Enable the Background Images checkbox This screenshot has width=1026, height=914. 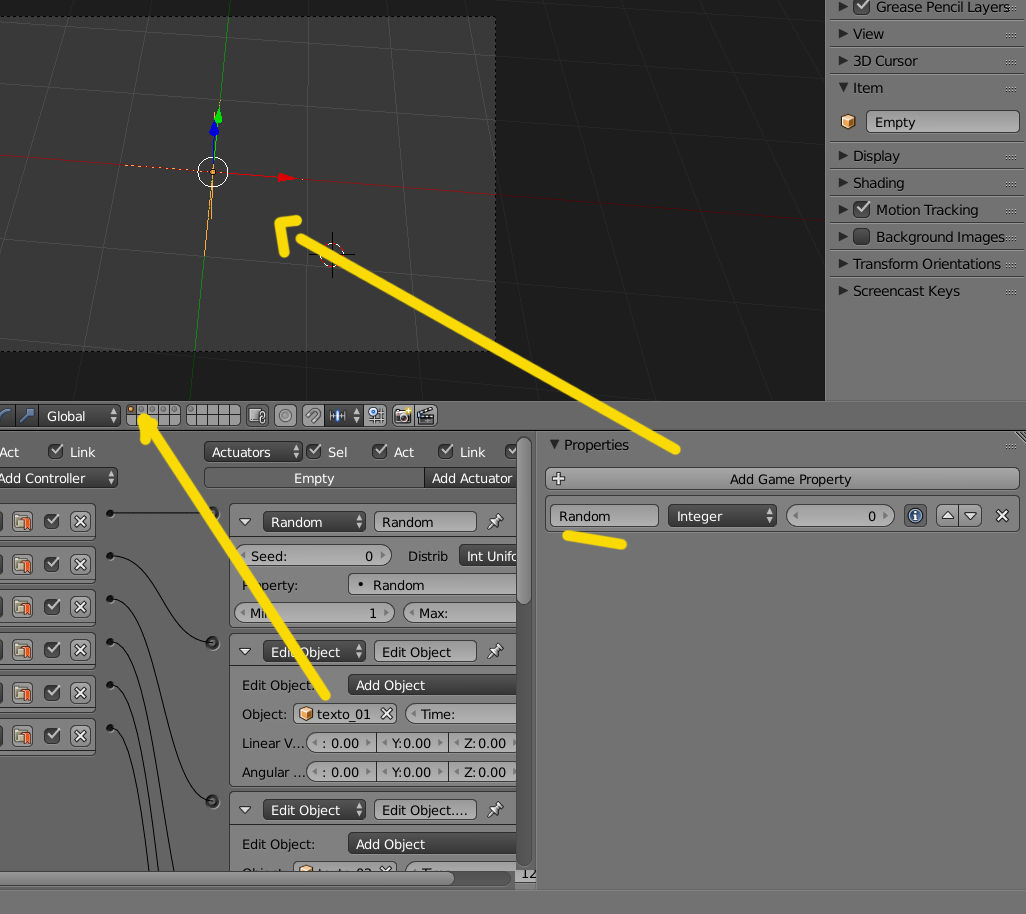coord(862,236)
